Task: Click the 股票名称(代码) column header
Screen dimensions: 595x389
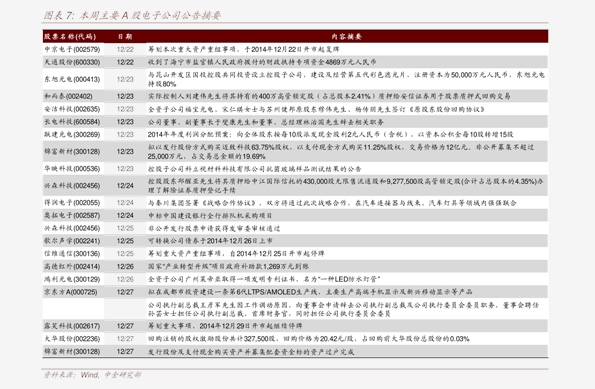Action: coord(70,36)
